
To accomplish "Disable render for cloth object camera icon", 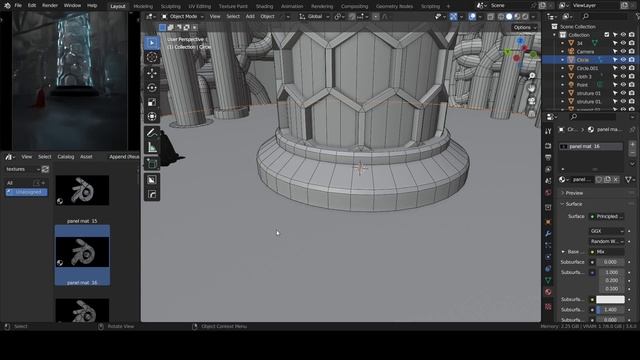I will (632, 76).
